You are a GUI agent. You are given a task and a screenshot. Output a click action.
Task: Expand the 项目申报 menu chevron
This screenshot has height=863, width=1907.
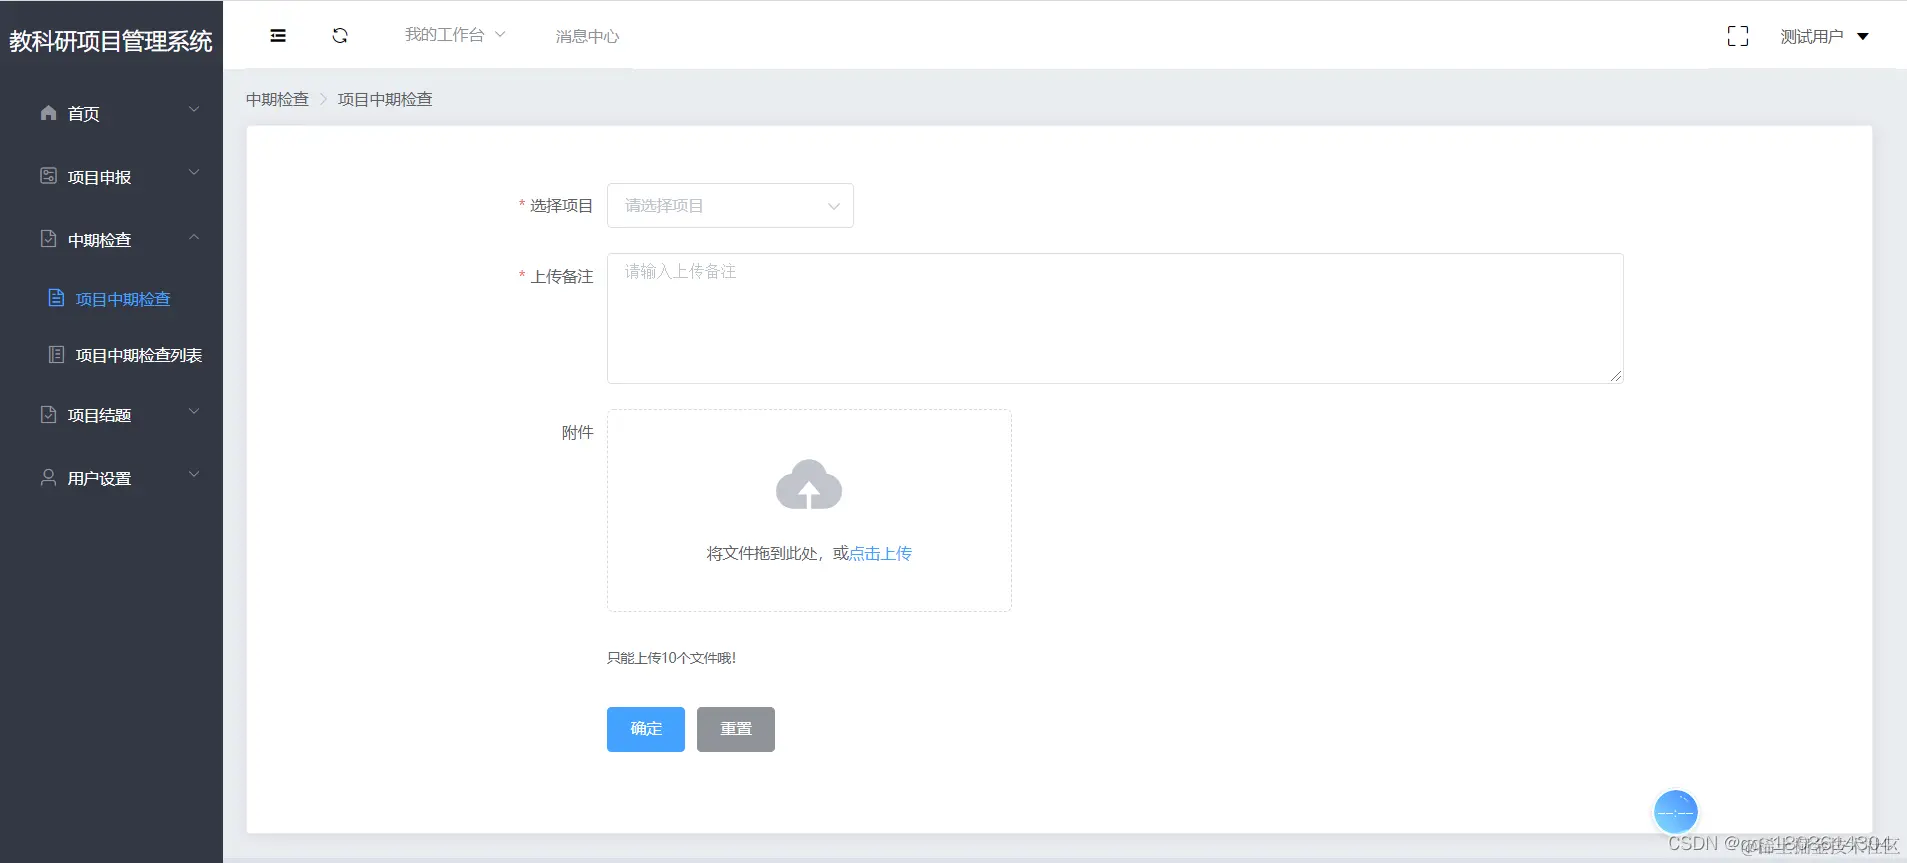(x=194, y=172)
